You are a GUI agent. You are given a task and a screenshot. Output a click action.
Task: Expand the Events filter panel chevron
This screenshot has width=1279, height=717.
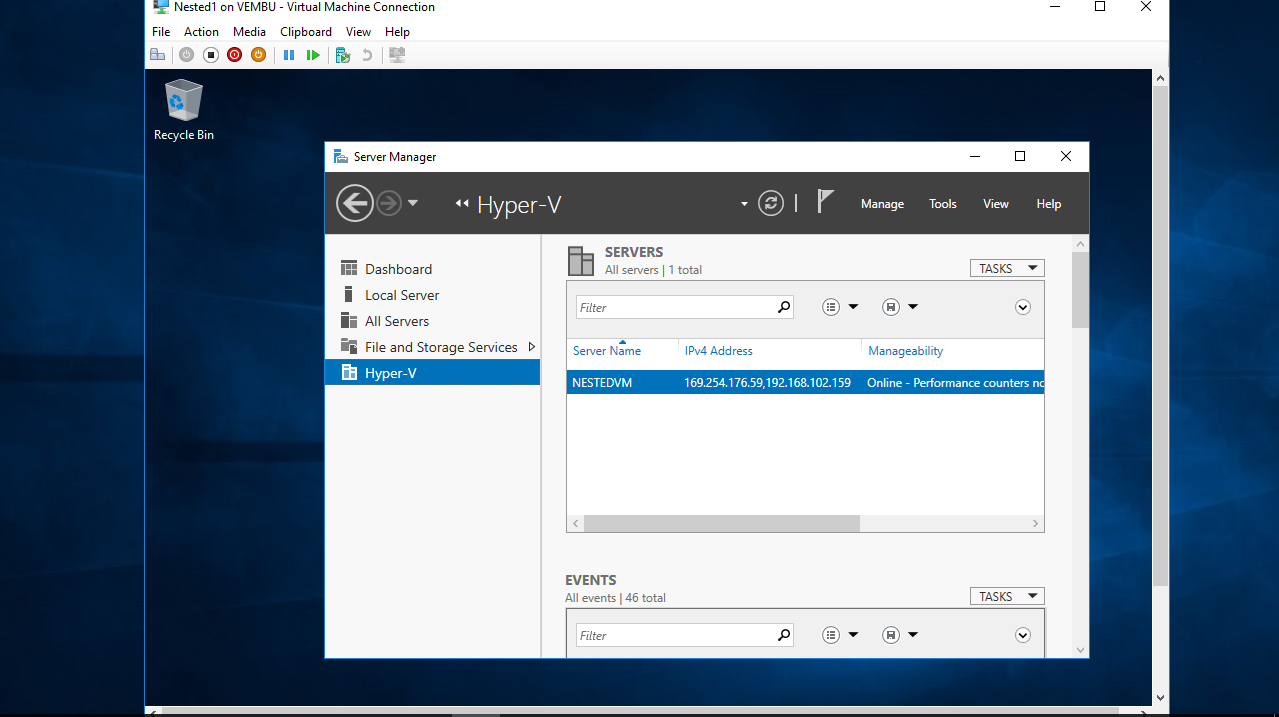tap(1023, 635)
